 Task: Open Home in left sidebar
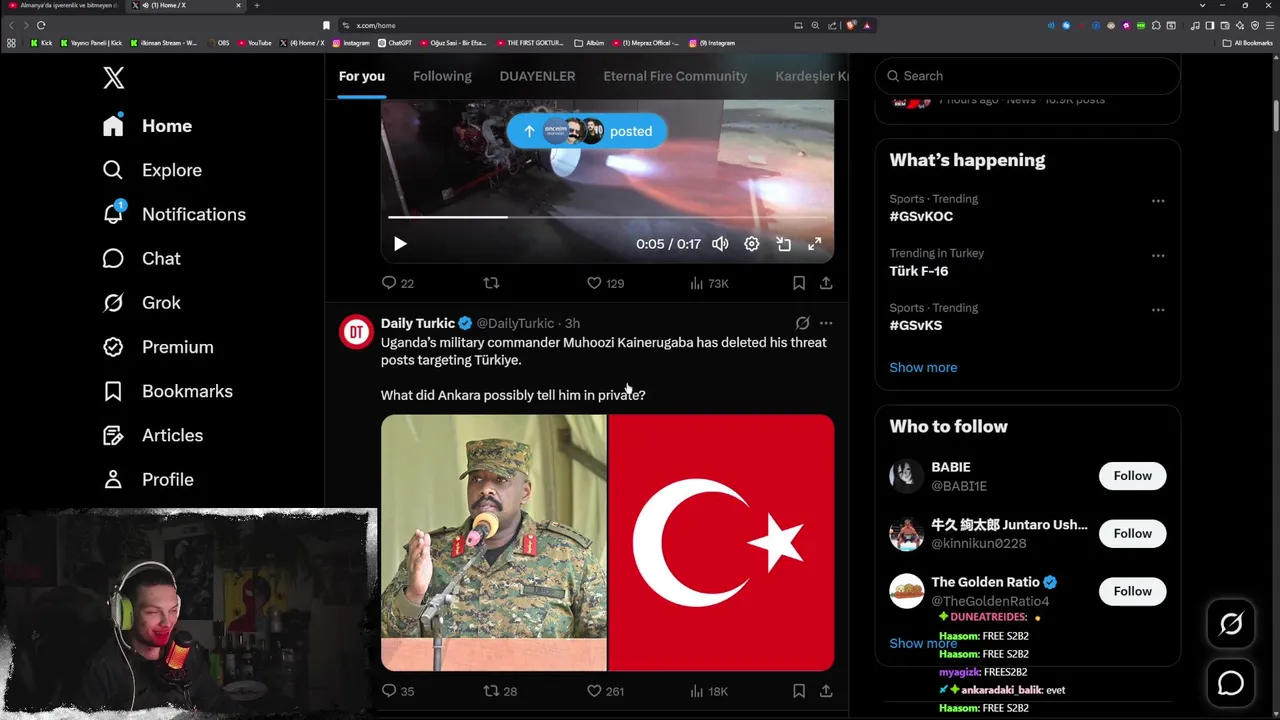coord(147,126)
